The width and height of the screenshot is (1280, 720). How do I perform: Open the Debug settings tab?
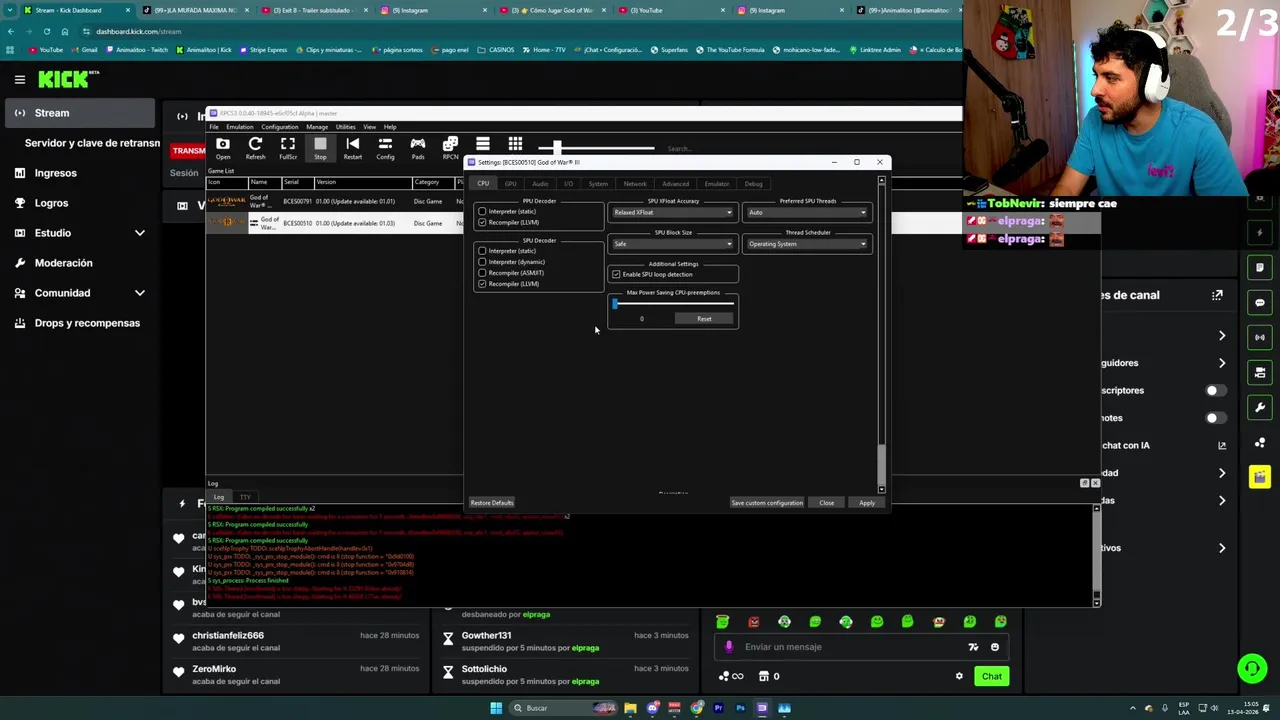coord(753,184)
